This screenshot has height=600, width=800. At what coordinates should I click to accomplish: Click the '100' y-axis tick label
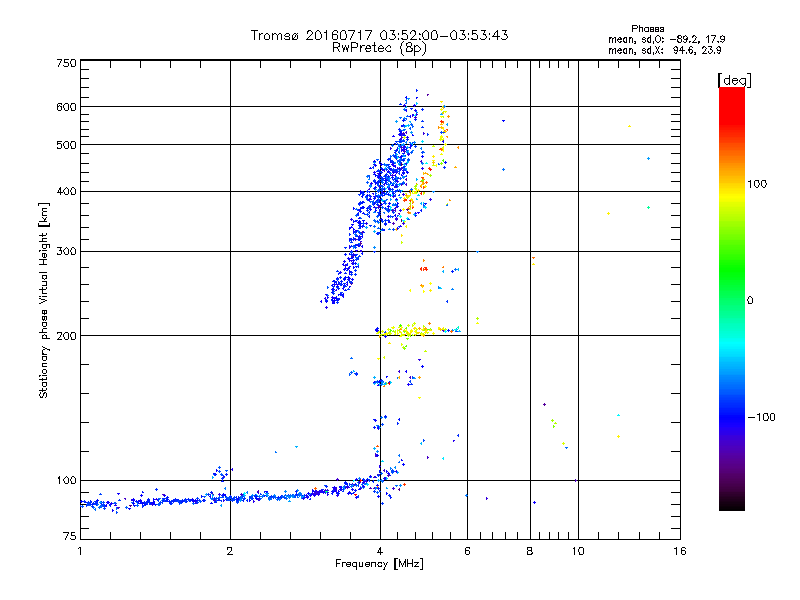(66, 480)
